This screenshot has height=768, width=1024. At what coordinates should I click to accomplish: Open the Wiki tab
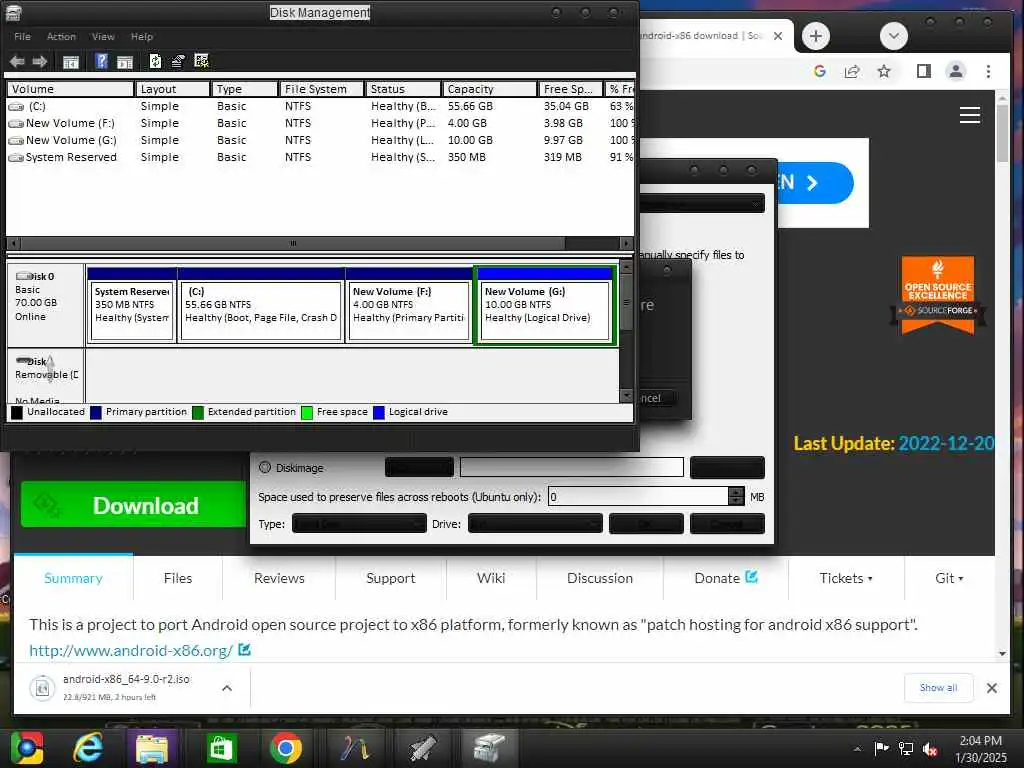point(491,578)
